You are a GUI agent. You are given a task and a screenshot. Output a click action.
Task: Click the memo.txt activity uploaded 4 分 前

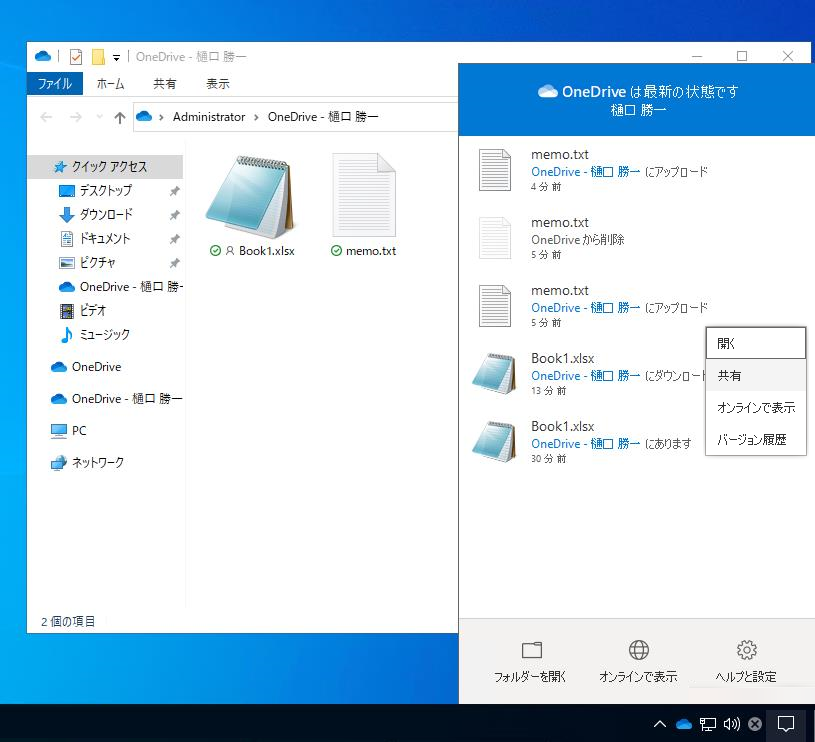[x=637, y=170]
